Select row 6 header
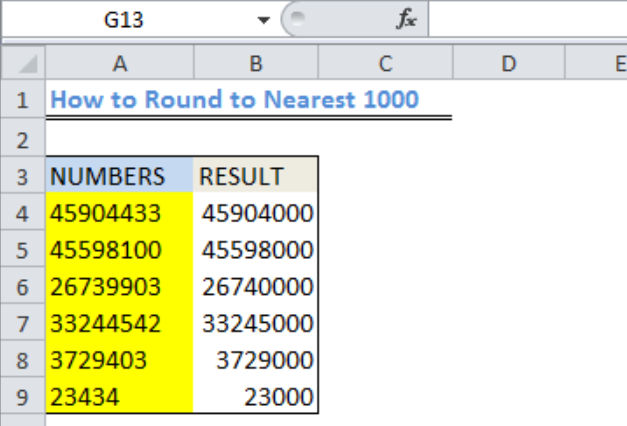The height and width of the screenshot is (426, 627). coord(23,286)
